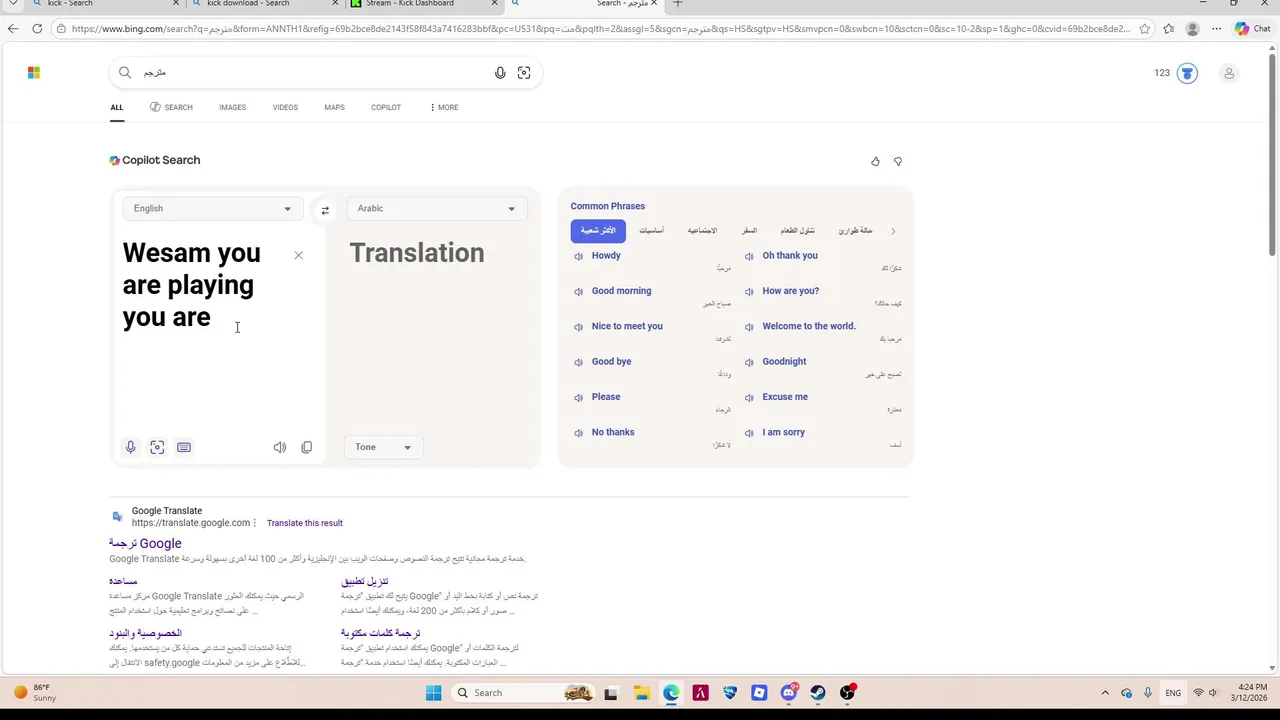Click the Microsoft logo

[x=34, y=72]
